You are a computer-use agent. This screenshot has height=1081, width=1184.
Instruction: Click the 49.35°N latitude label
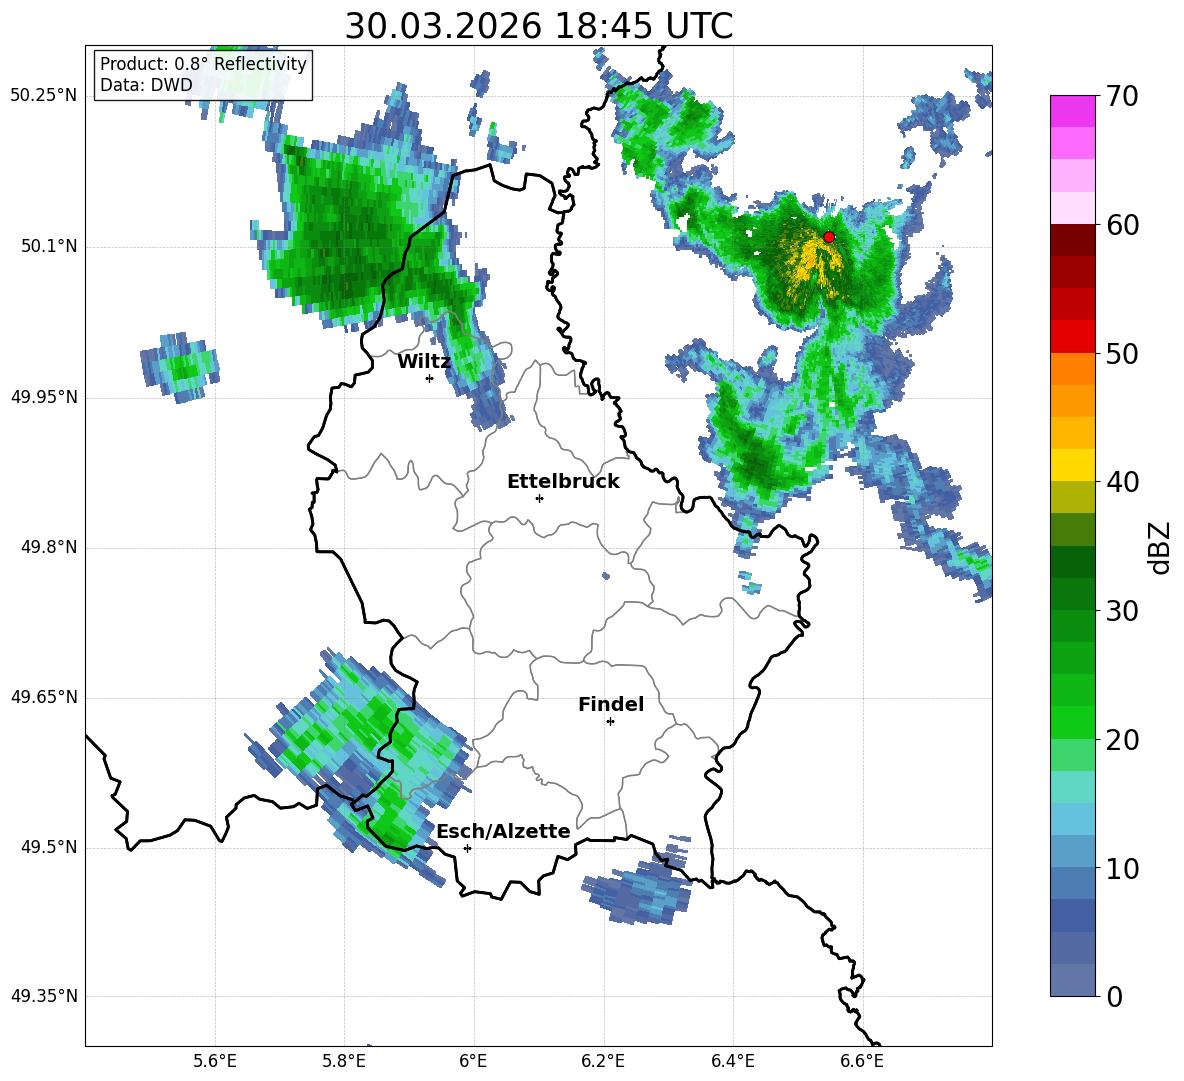pos(44,996)
